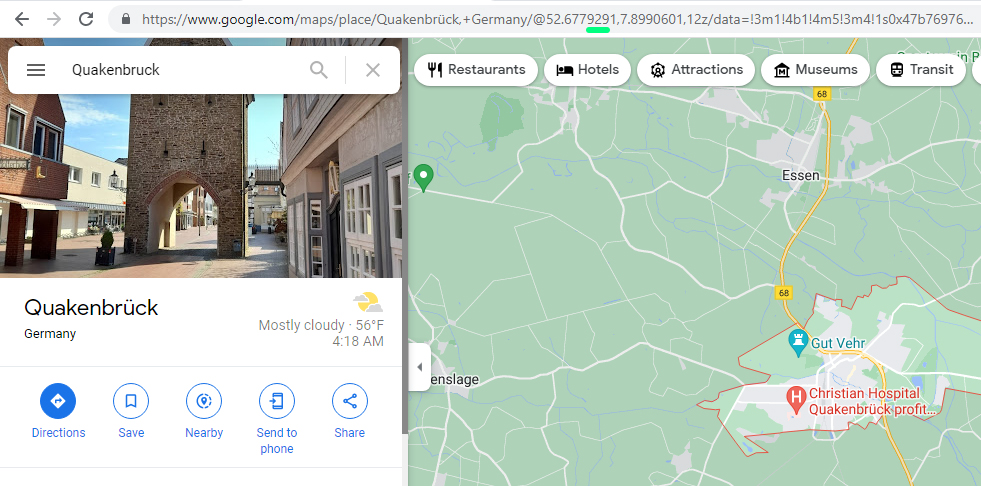Share the Quakenbrück location
The height and width of the screenshot is (486, 981).
[350, 402]
